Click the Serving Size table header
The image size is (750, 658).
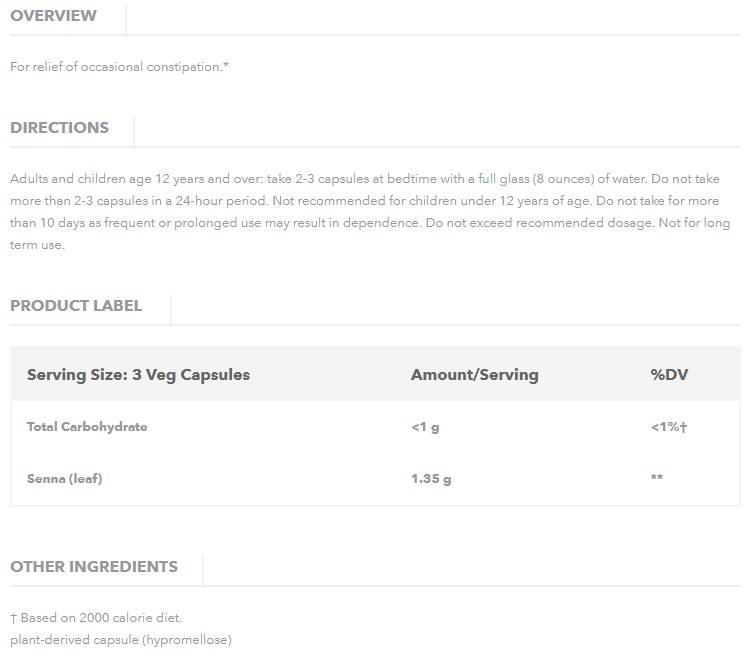(x=138, y=375)
